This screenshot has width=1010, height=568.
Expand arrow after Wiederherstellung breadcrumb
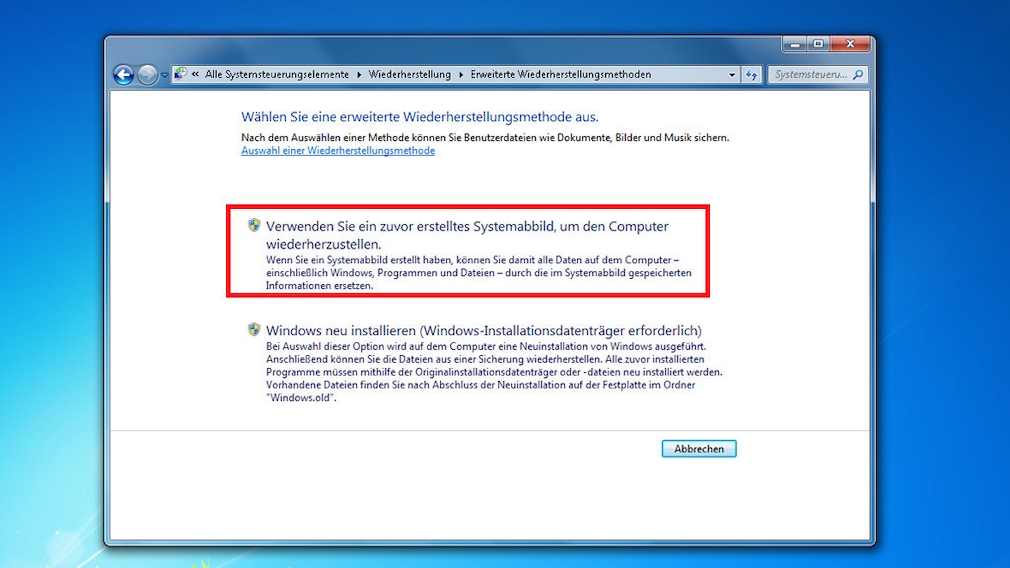coord(461,75)
